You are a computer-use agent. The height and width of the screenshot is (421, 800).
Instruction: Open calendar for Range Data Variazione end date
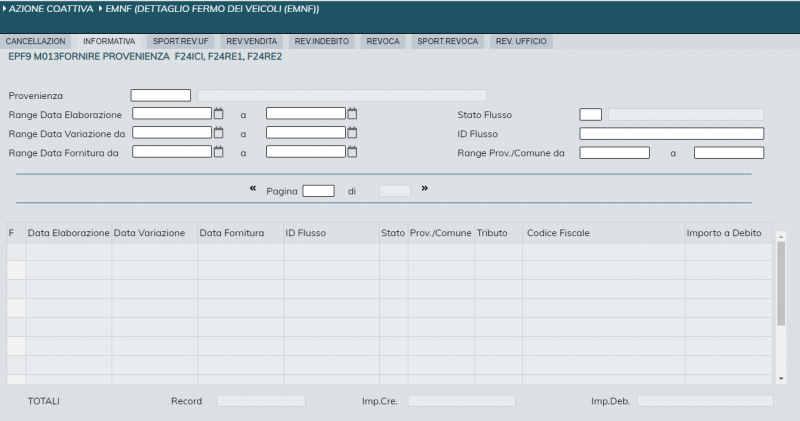pyautogui.click(x=352, y=133)
